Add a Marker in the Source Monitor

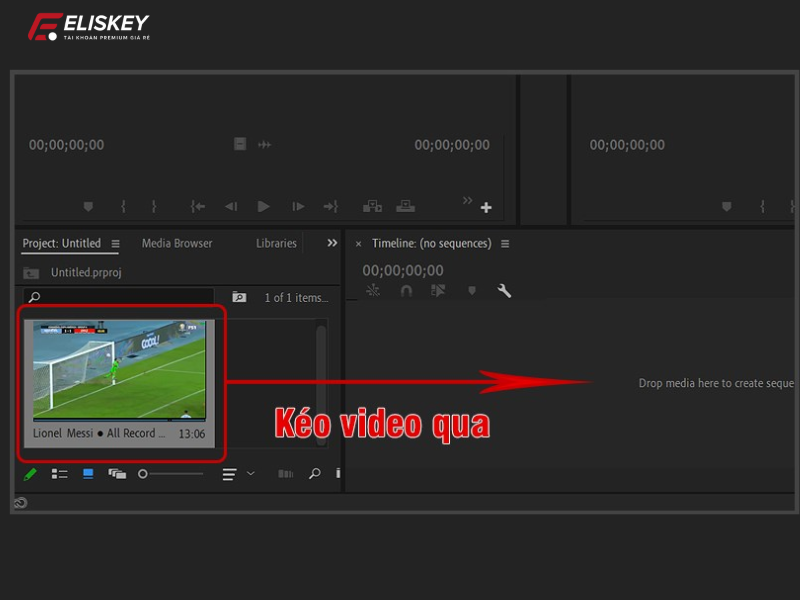pyautogui.click(x=90, y=205)
